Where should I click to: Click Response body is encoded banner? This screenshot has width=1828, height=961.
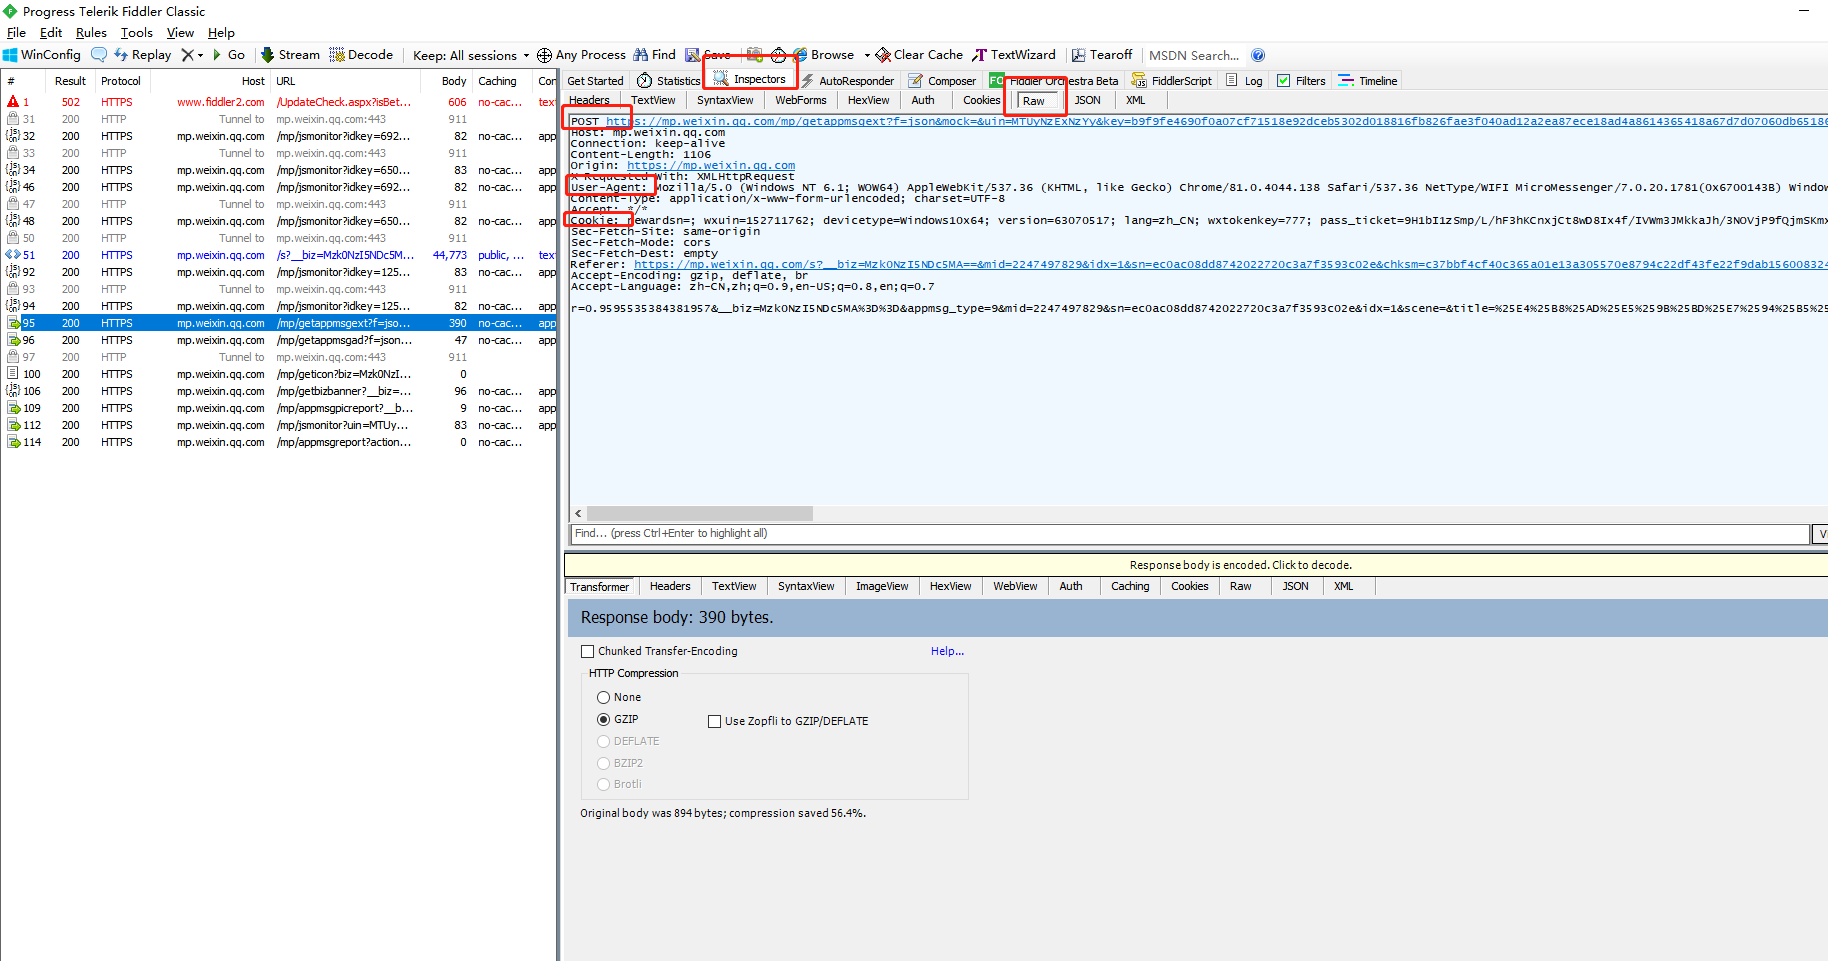click(x=1197, y=565)
